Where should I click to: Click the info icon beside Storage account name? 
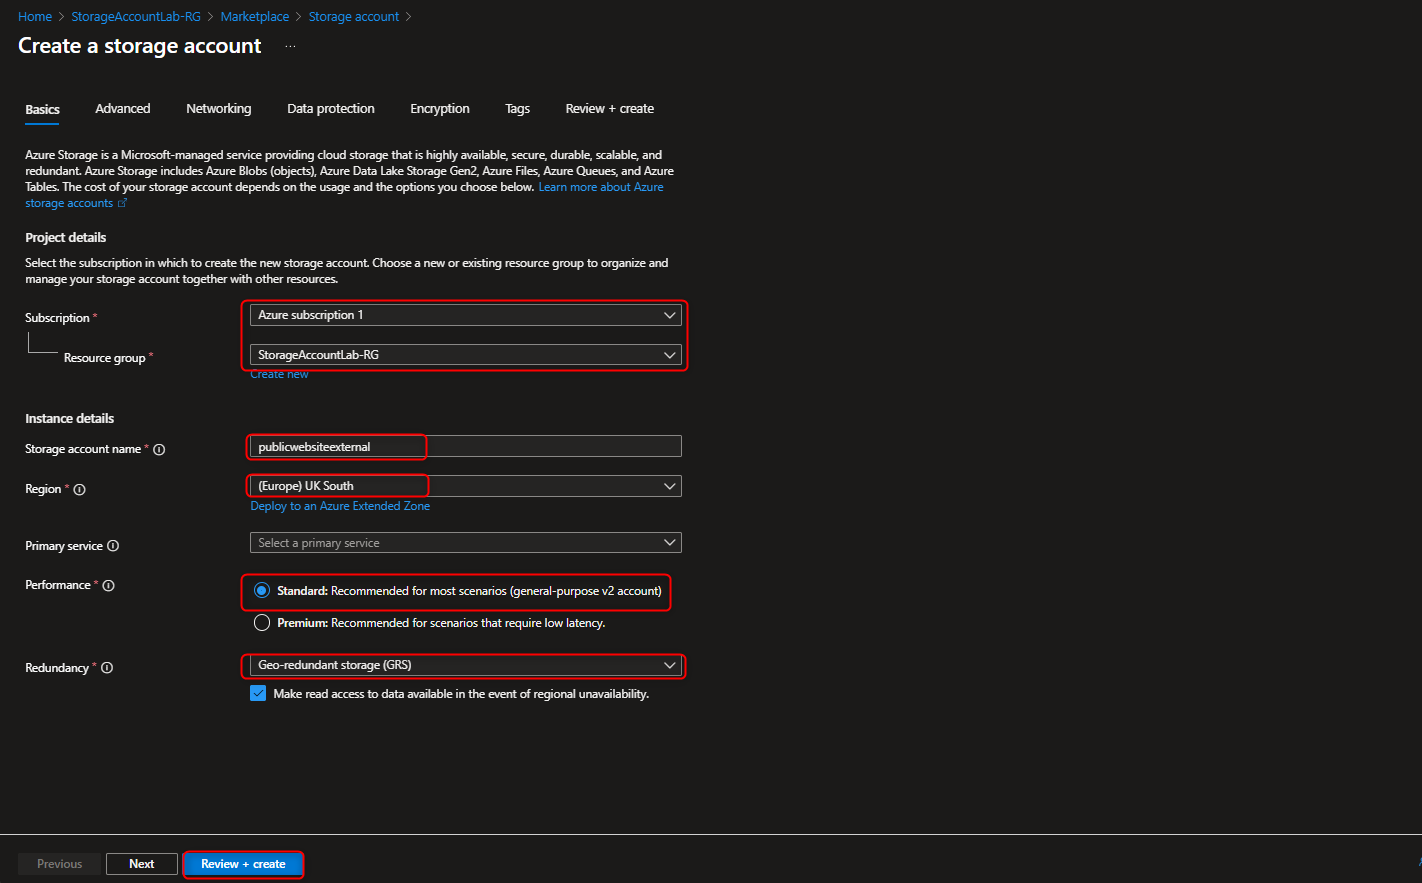[159, 449]
